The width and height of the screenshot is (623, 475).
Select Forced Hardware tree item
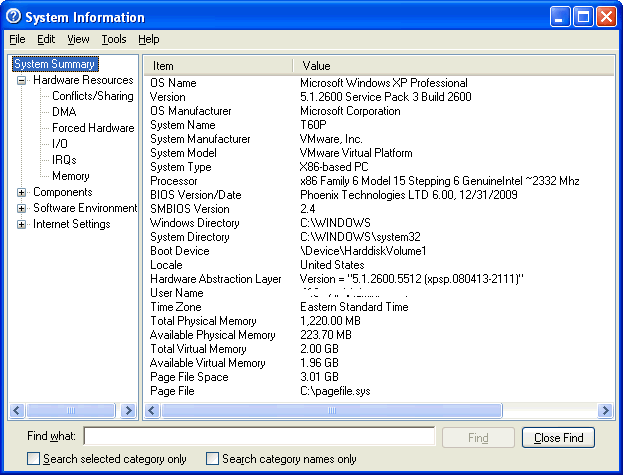(x=93, y=128)
